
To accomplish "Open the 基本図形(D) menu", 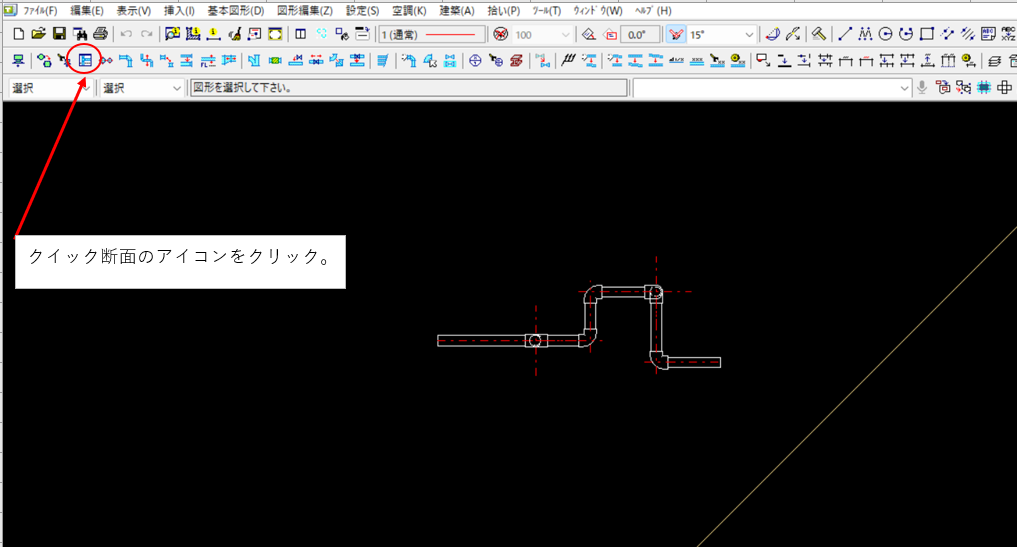I will [236, 10].
